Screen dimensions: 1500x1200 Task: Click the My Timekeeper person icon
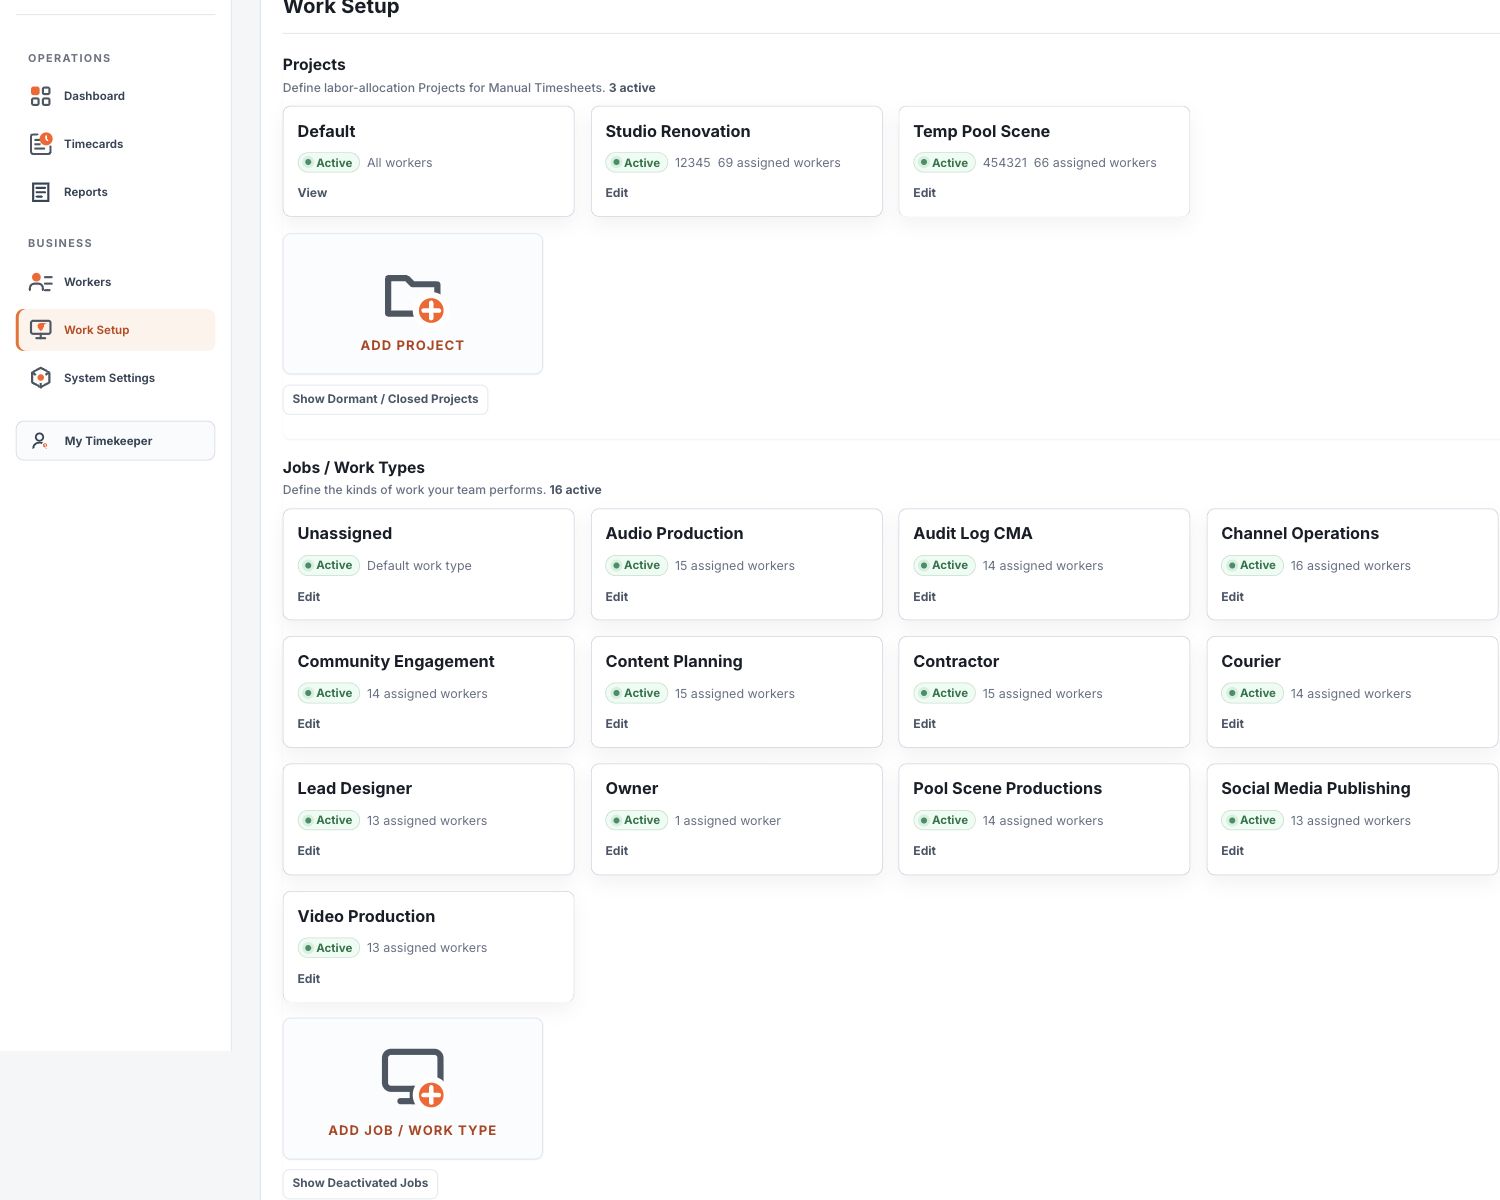(x=40, y=441)
